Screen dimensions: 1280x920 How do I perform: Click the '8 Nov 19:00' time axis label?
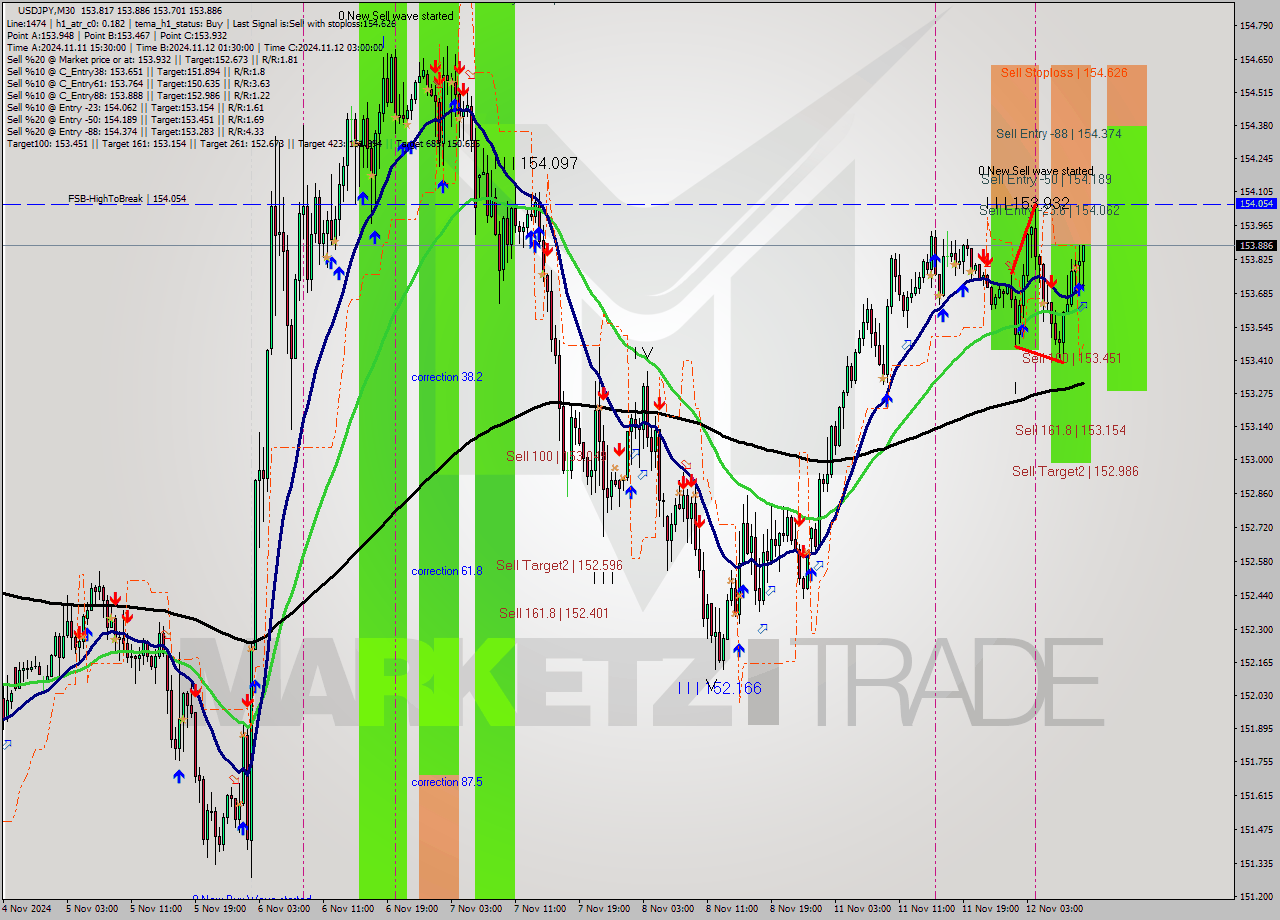pyautogui.click(x=796, y=909)
